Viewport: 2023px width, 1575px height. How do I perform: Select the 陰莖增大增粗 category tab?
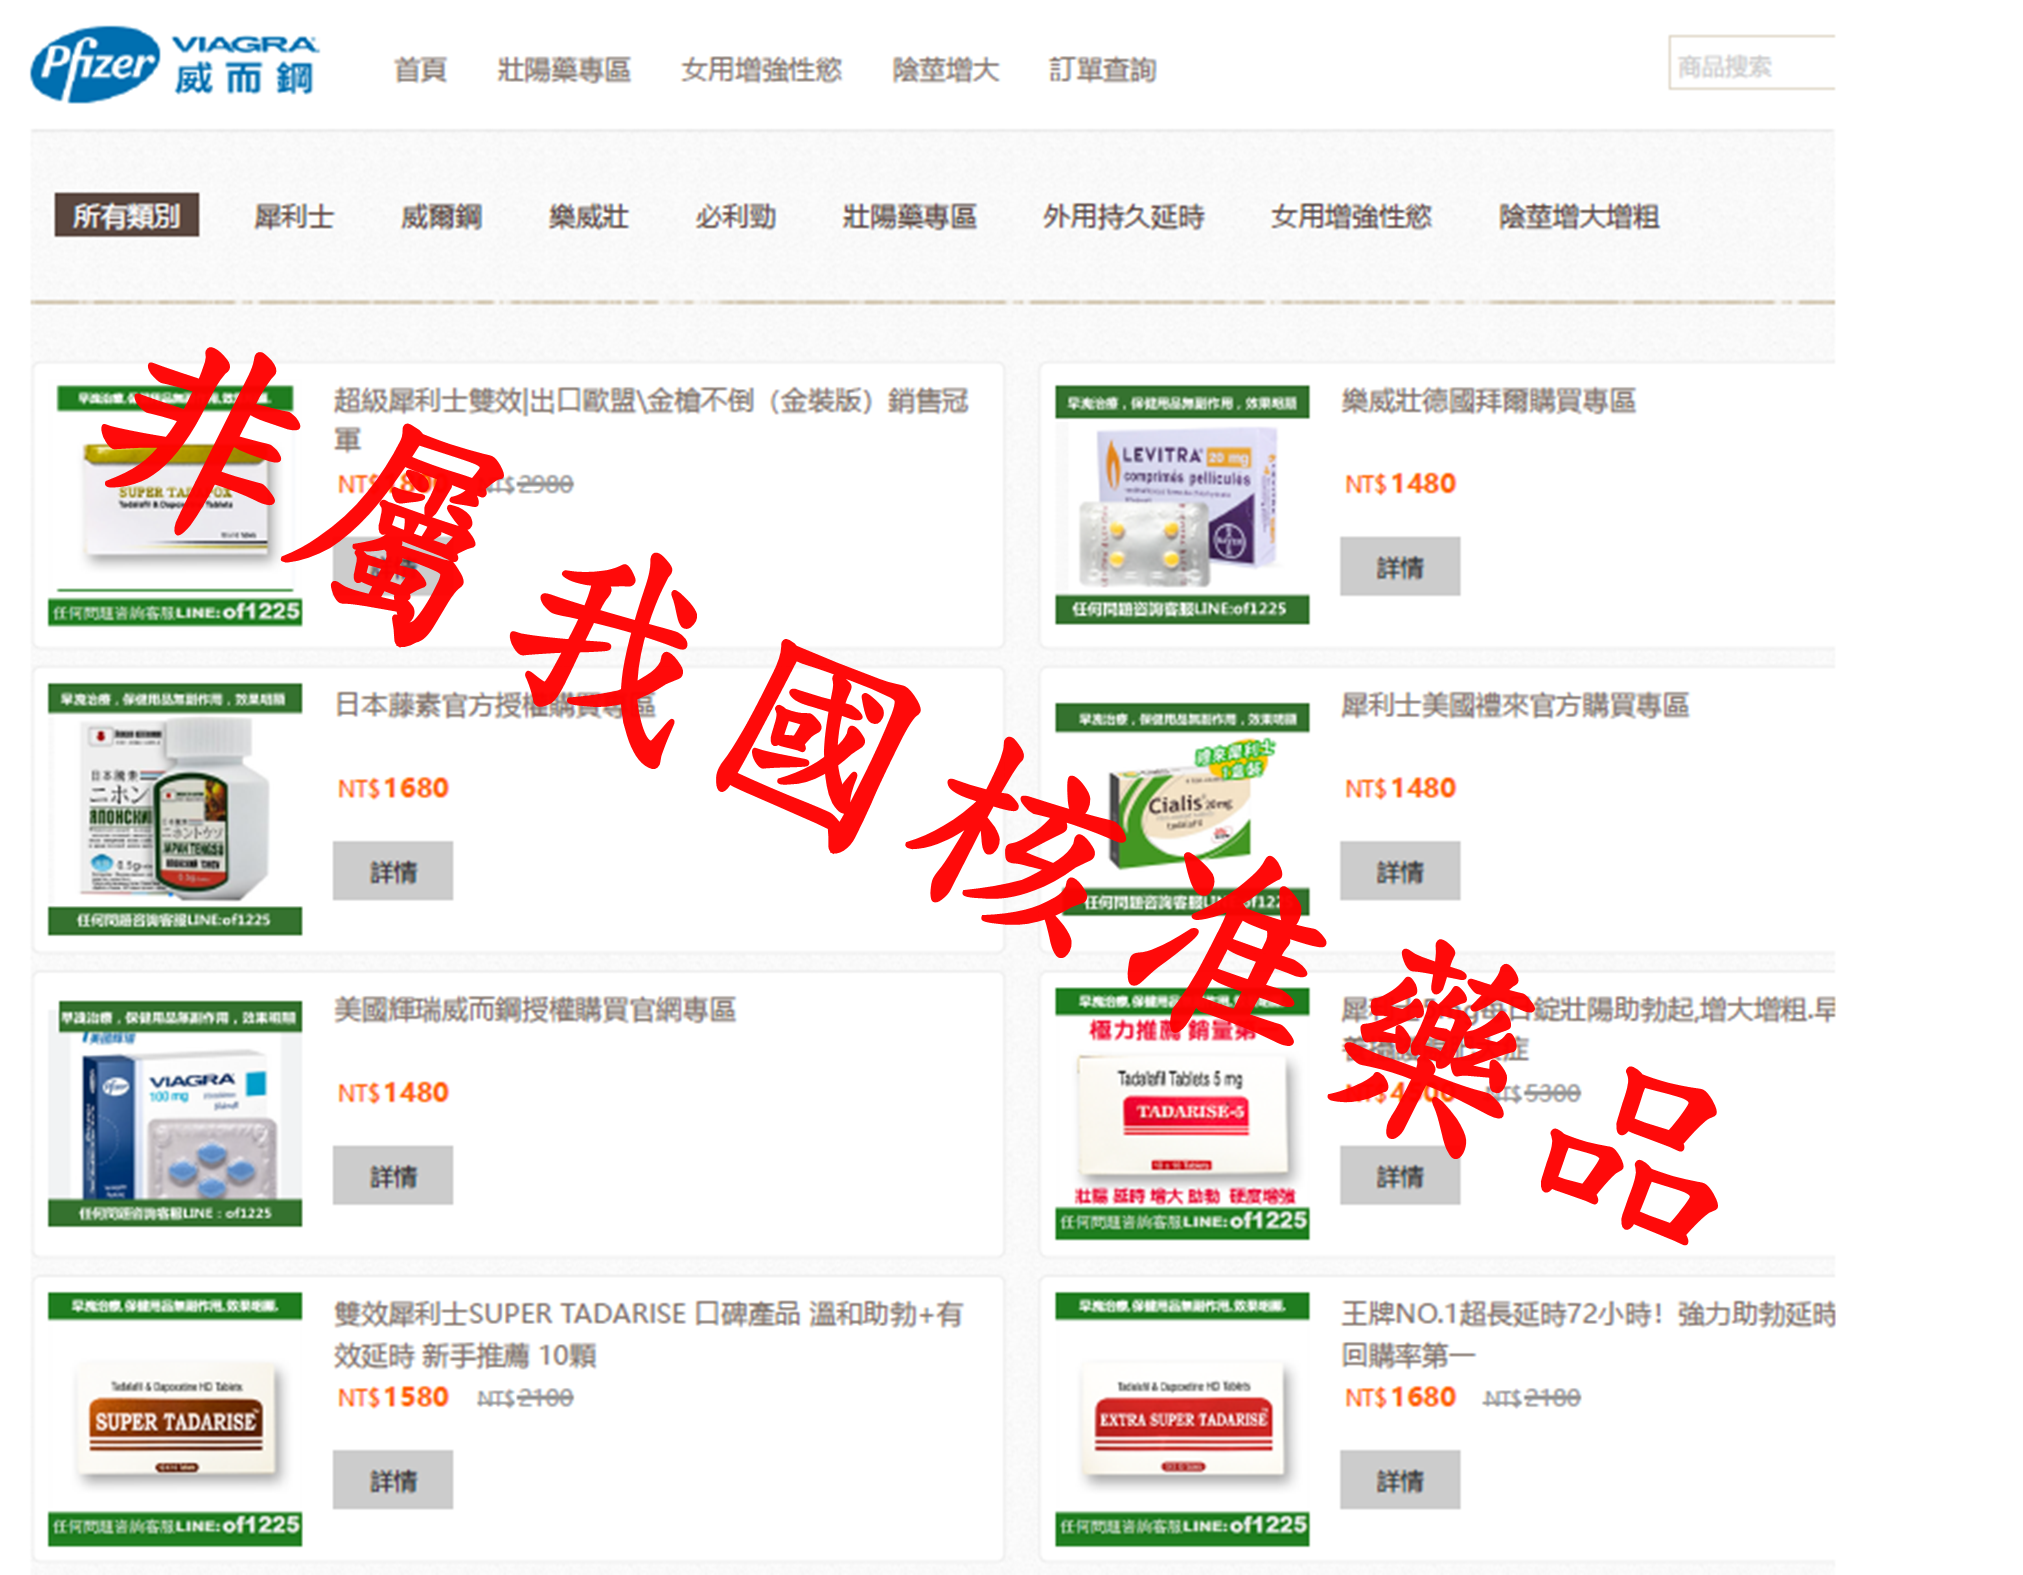(x=1579, y=216)
